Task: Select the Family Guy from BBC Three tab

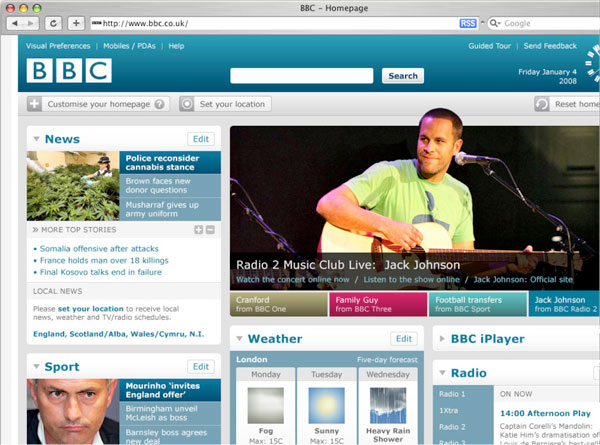Action: pyautogui.click(x=378, y=304)
